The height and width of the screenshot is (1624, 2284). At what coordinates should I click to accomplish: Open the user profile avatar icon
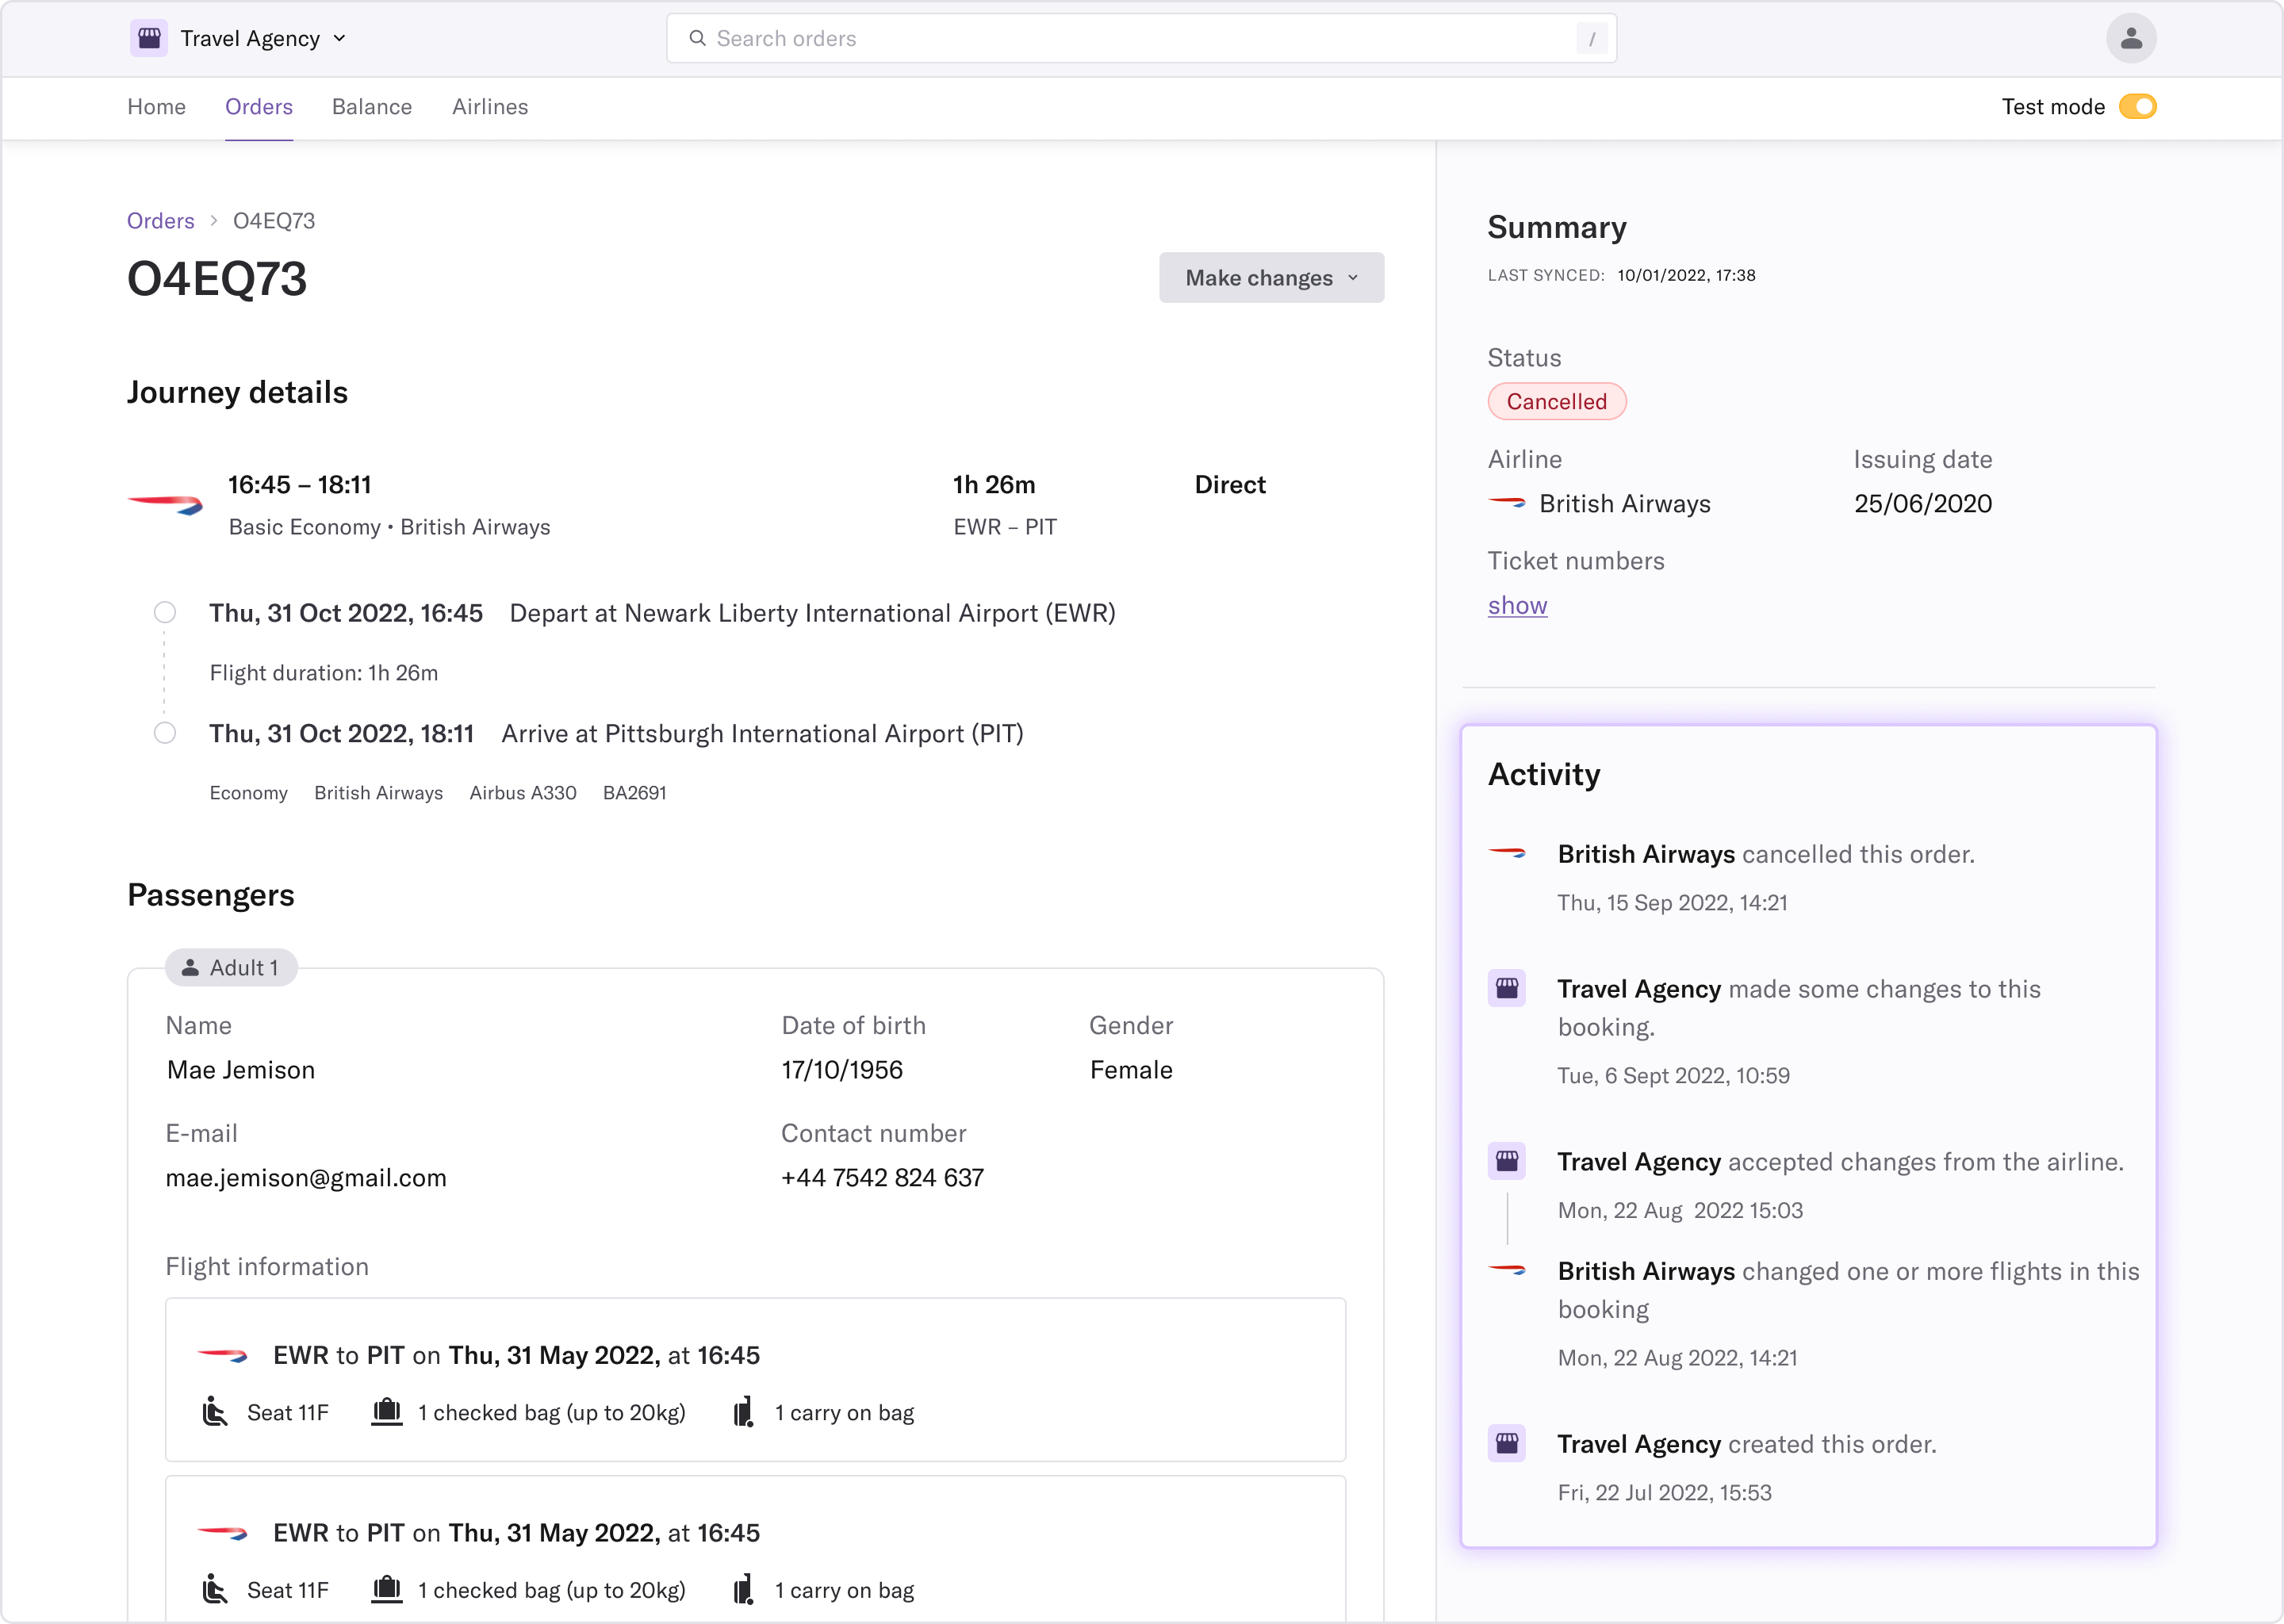click(x=2130, y=38)
